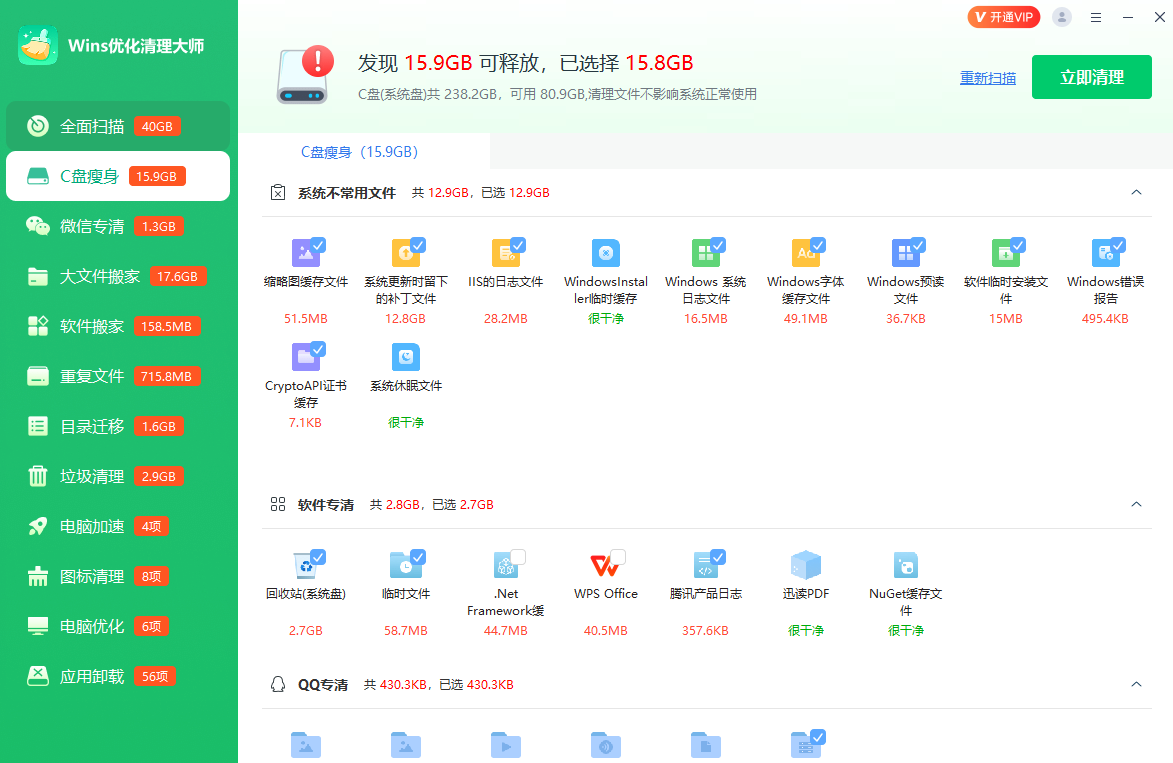The width and height of the screenshot is (1173, 763).
Task: Open 微信专清 in the sidebar
Action: [x=92, y=226]
